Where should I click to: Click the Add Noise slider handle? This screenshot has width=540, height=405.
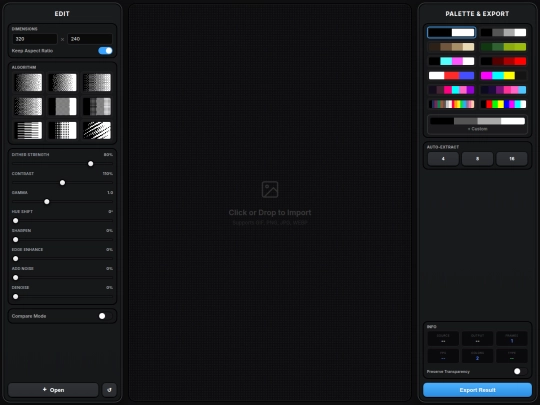[x=15, y=277]
